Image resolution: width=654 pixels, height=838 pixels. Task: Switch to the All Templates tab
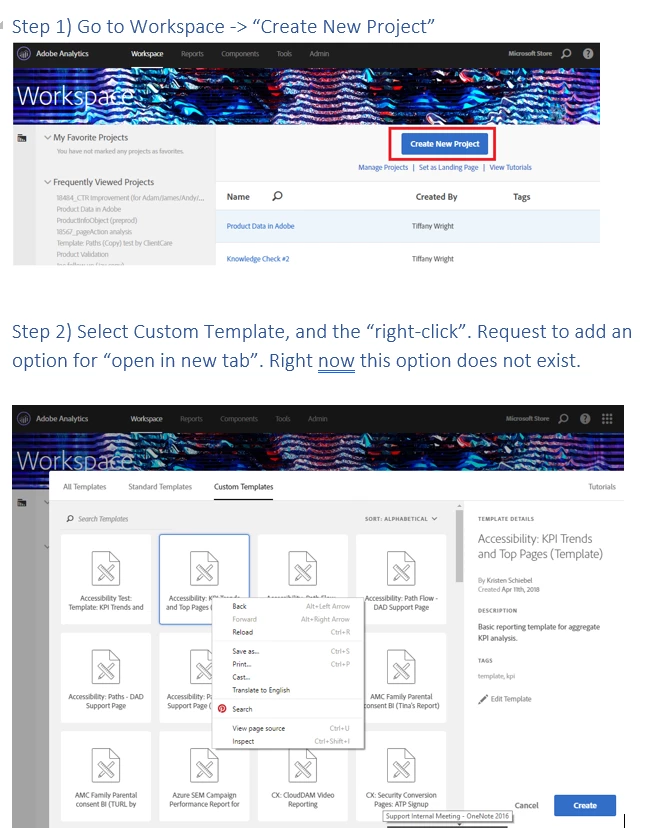pos(84,486)
